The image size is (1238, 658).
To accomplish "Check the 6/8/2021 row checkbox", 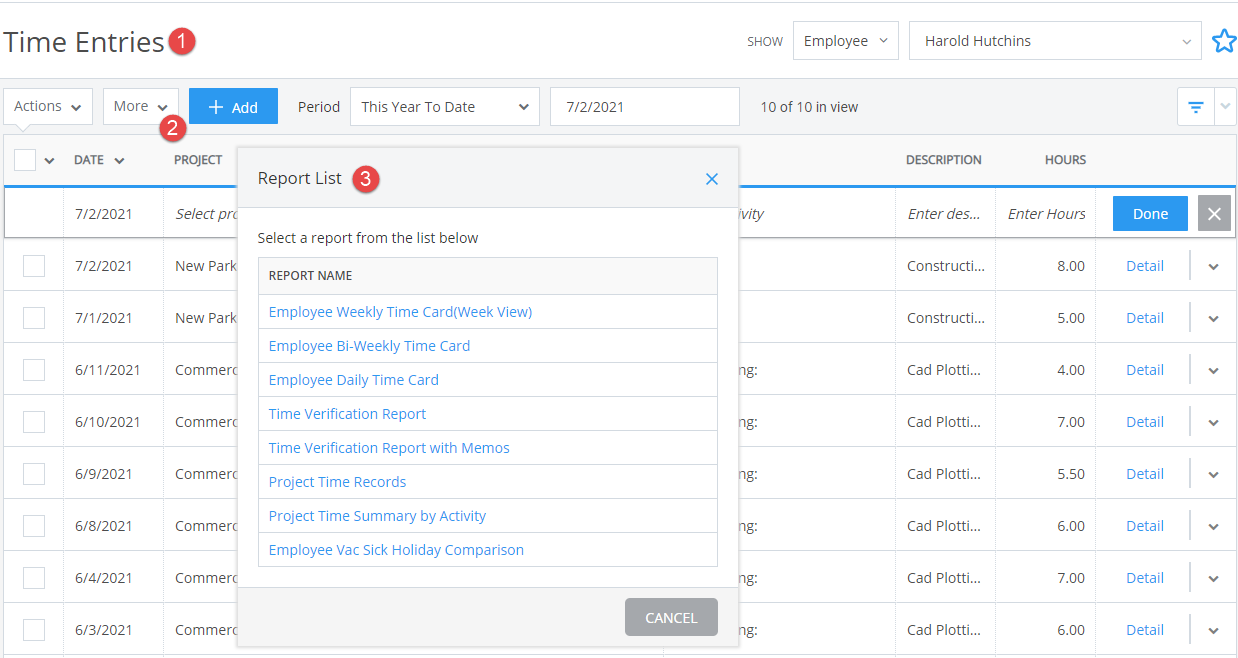I will click(34, 526).
